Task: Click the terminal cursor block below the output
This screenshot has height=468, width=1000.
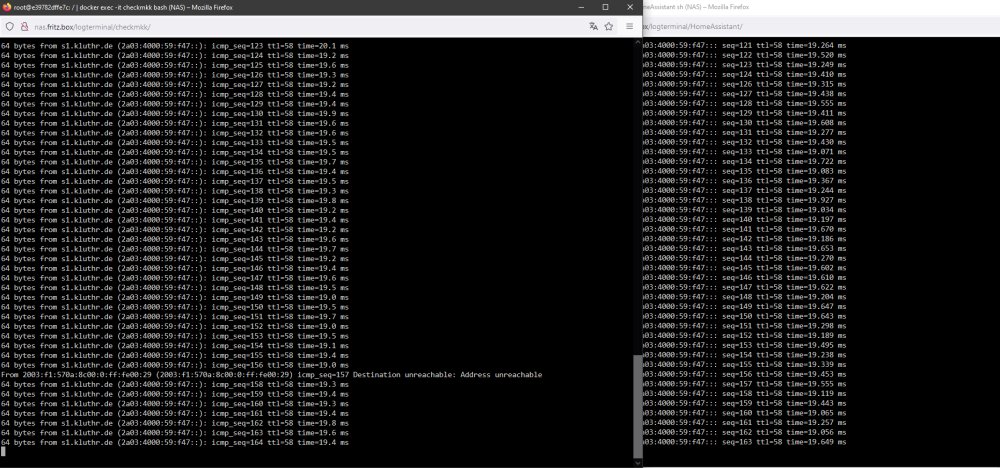Action: (3, 451)
